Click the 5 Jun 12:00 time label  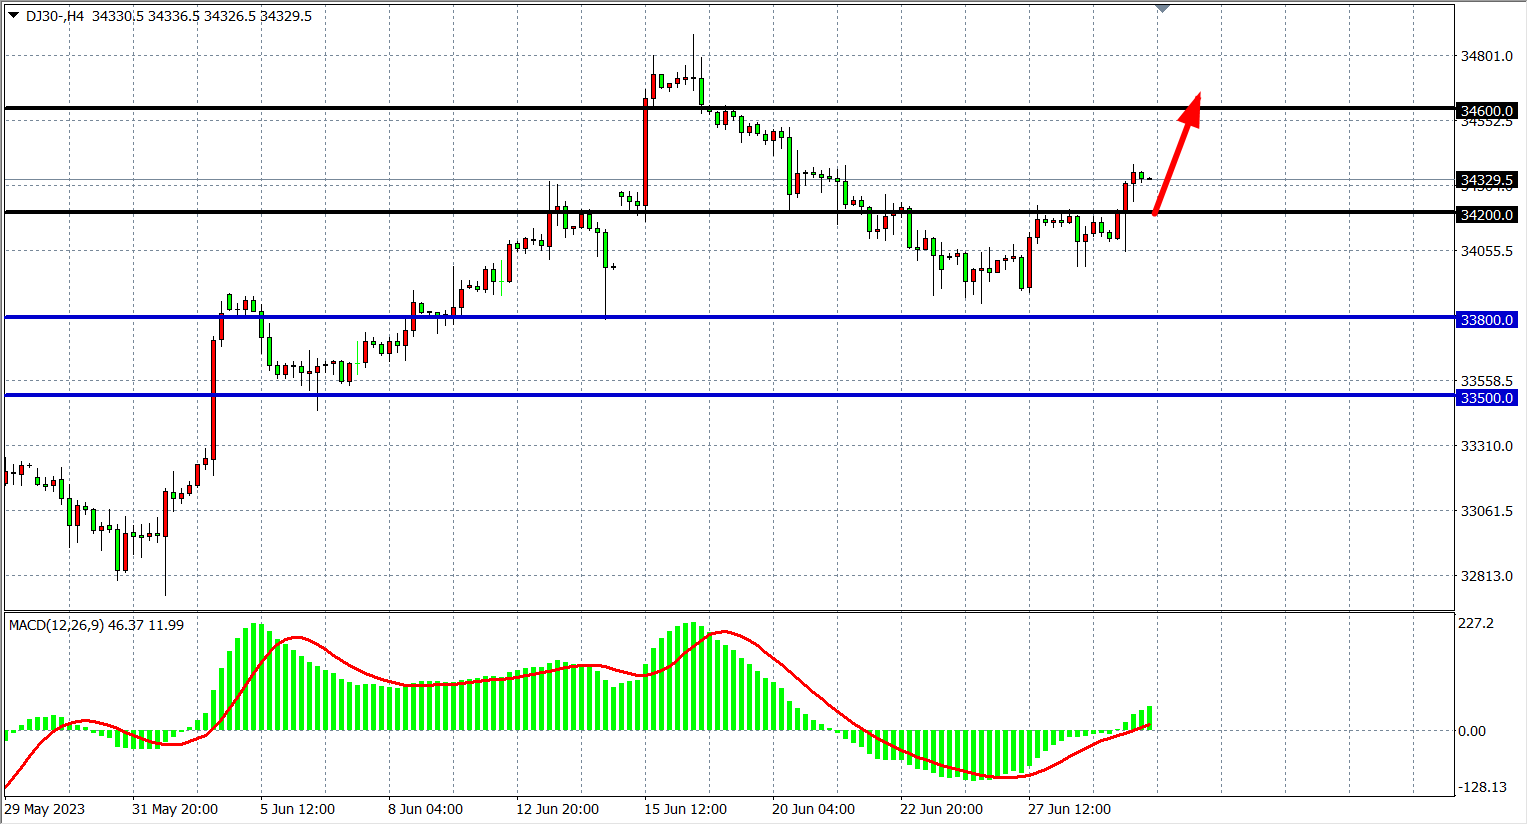[x=298, y=809]
